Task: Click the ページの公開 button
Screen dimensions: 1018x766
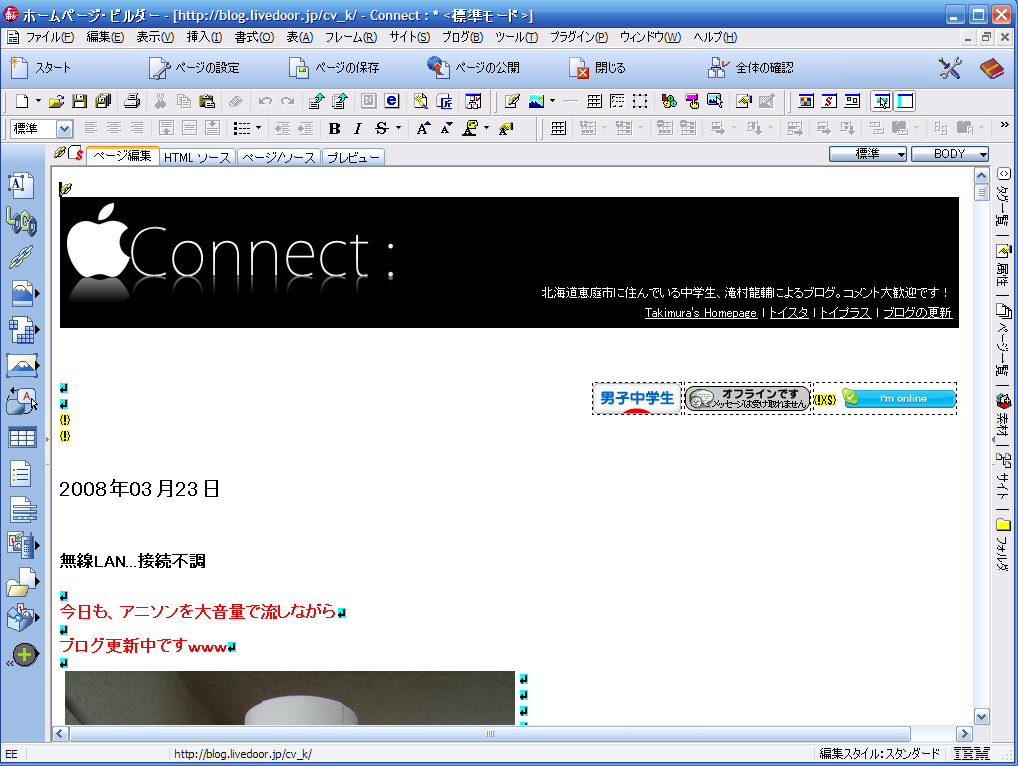Action: 473,68
